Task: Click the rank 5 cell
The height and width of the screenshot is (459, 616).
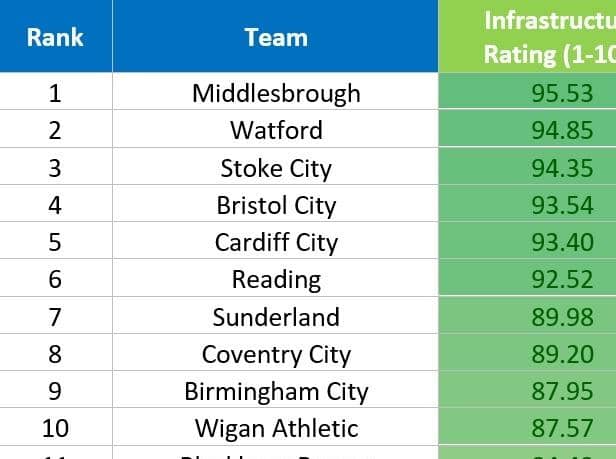Action: pos(55,240)
